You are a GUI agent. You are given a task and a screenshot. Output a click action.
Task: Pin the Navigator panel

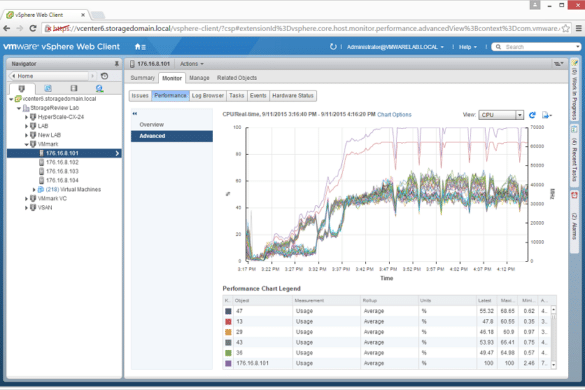tap(117, 64)
